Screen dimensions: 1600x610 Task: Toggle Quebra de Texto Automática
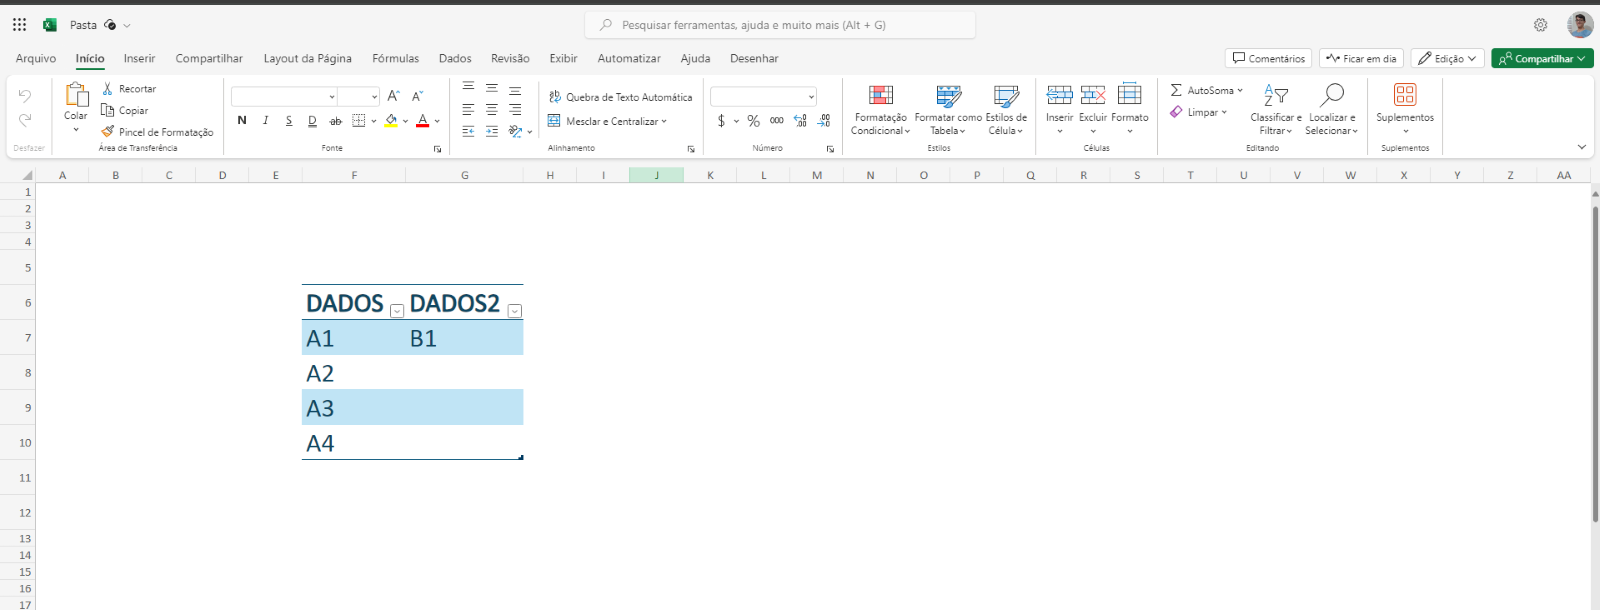[x=620, y=97]
